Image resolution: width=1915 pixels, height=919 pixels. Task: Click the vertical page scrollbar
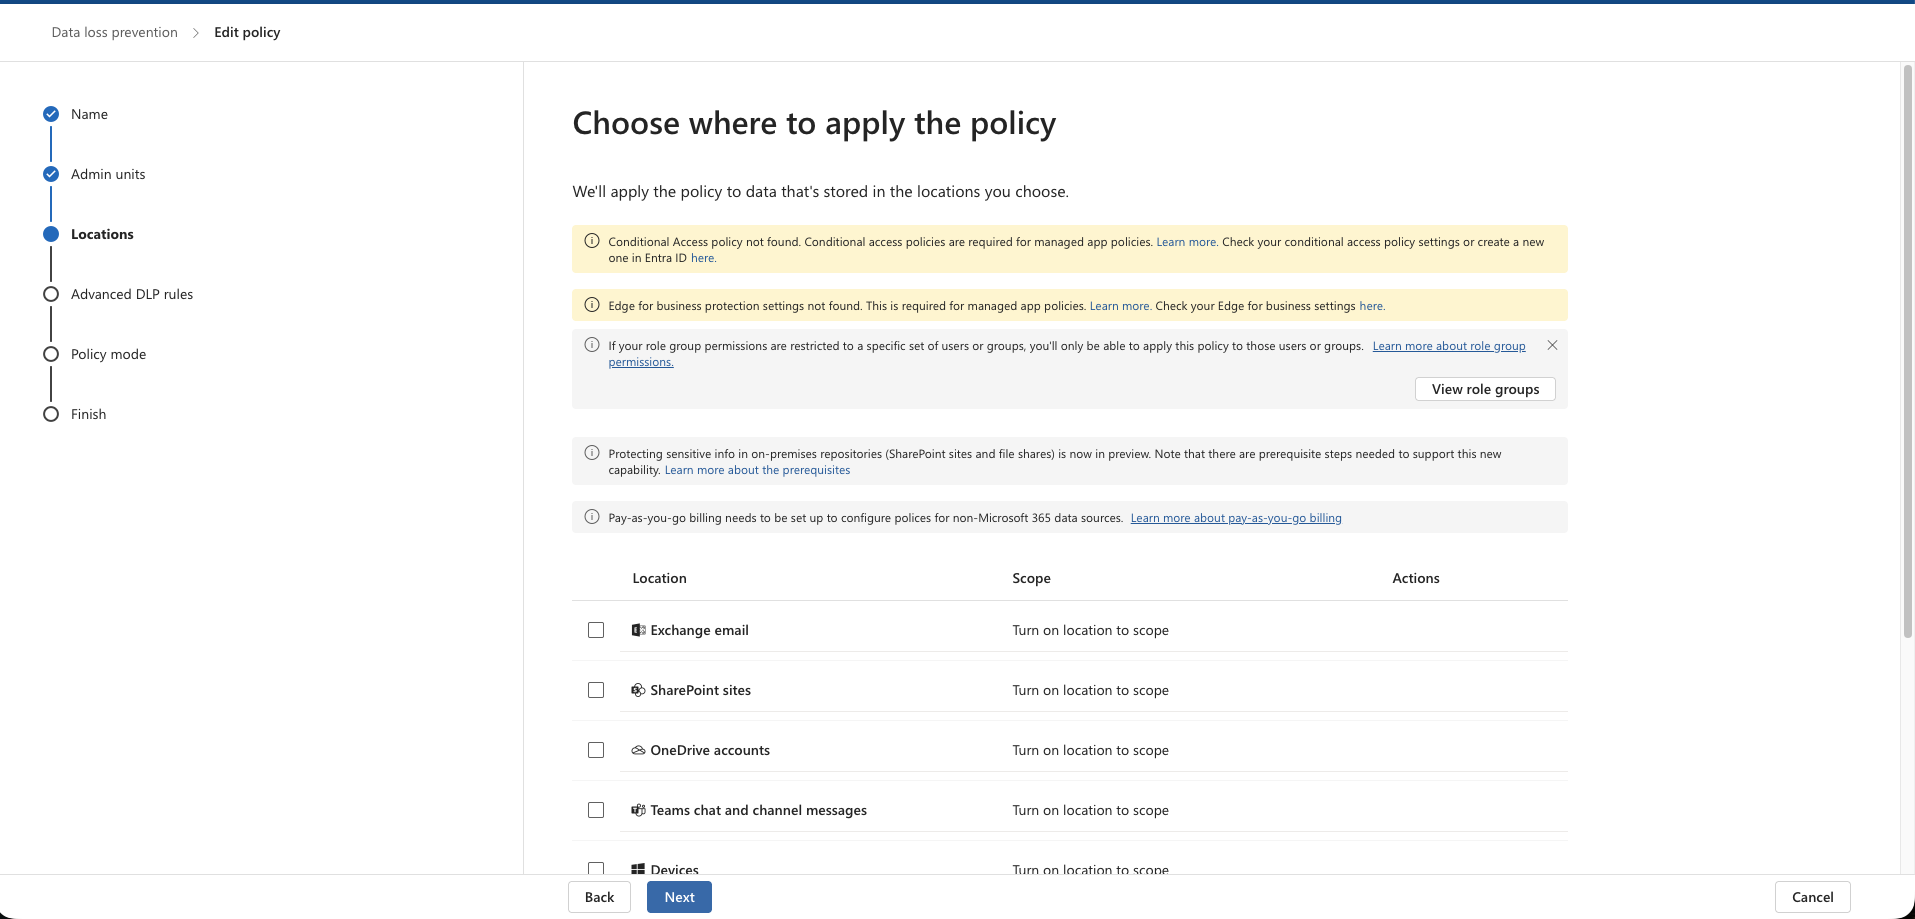point(1907,350)
